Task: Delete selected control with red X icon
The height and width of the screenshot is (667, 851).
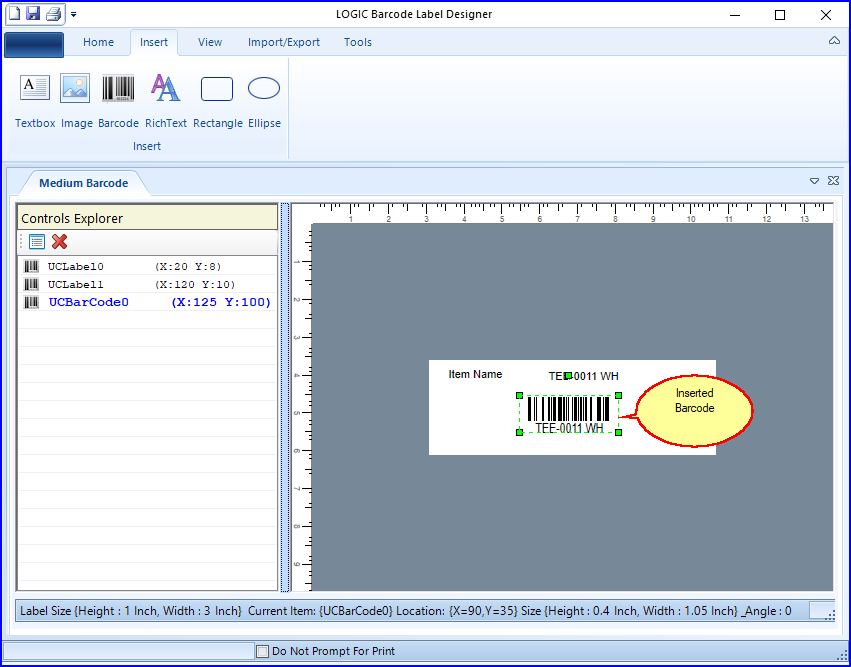Action: pos(59,242)
